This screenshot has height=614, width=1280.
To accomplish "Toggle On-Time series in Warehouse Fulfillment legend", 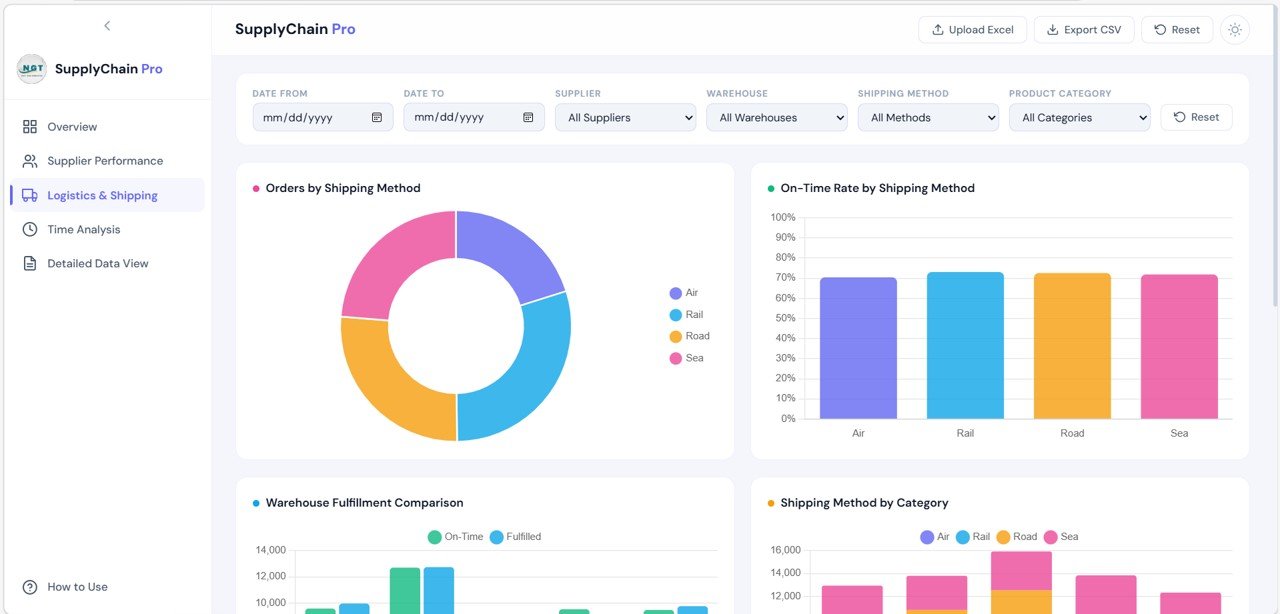I will click(455, 537).
